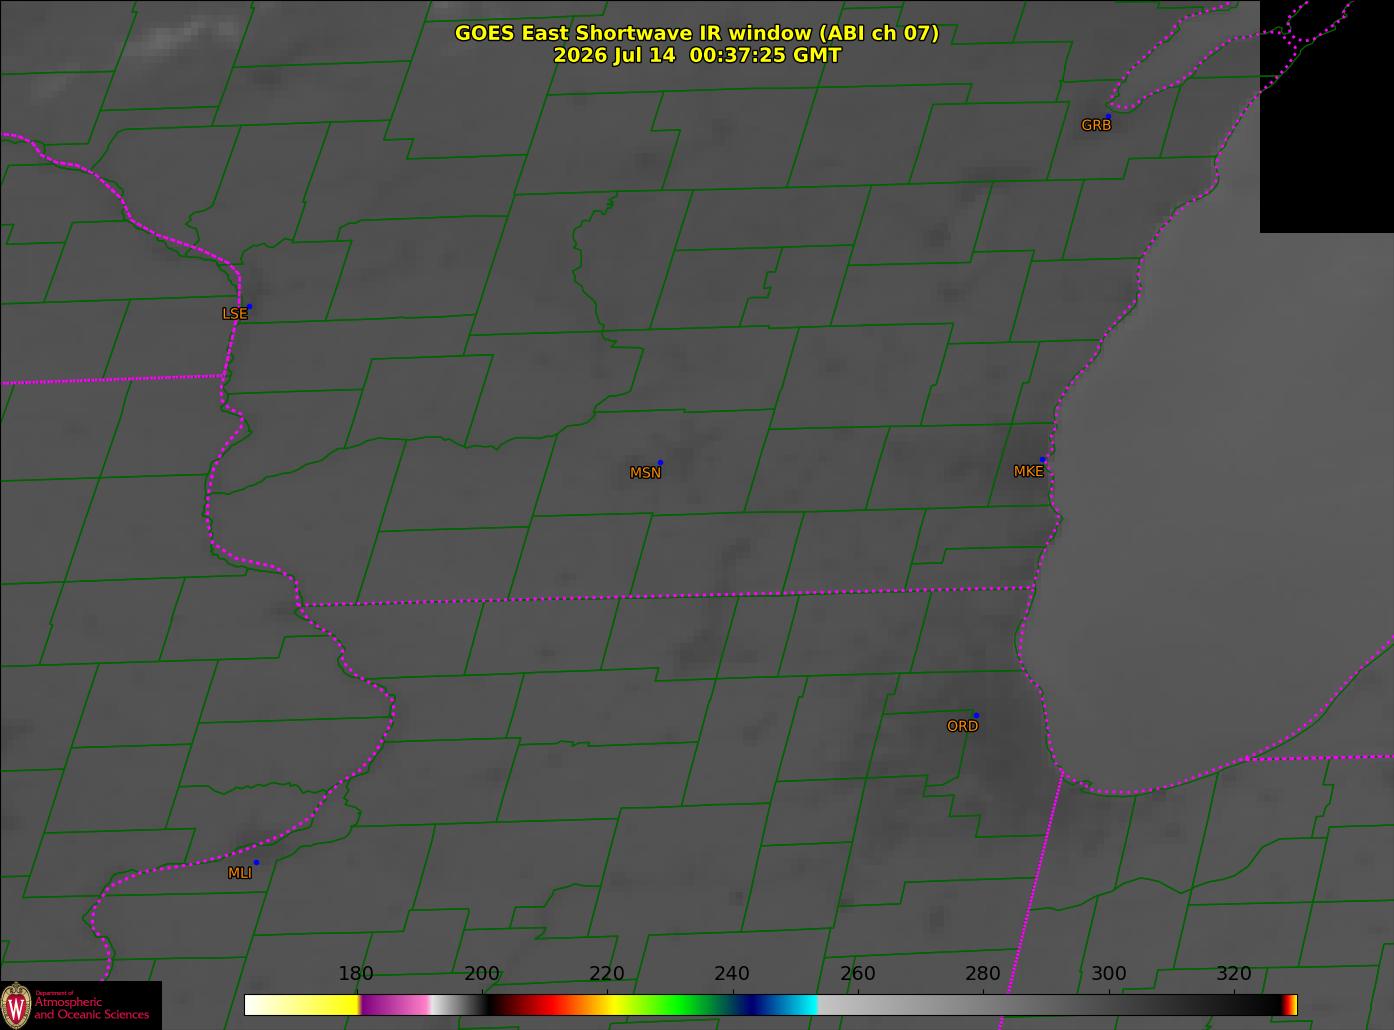Click the MKE station marker
Image resolution: width=1394 pixels, height=1030 pixels.
(1043, 460)
